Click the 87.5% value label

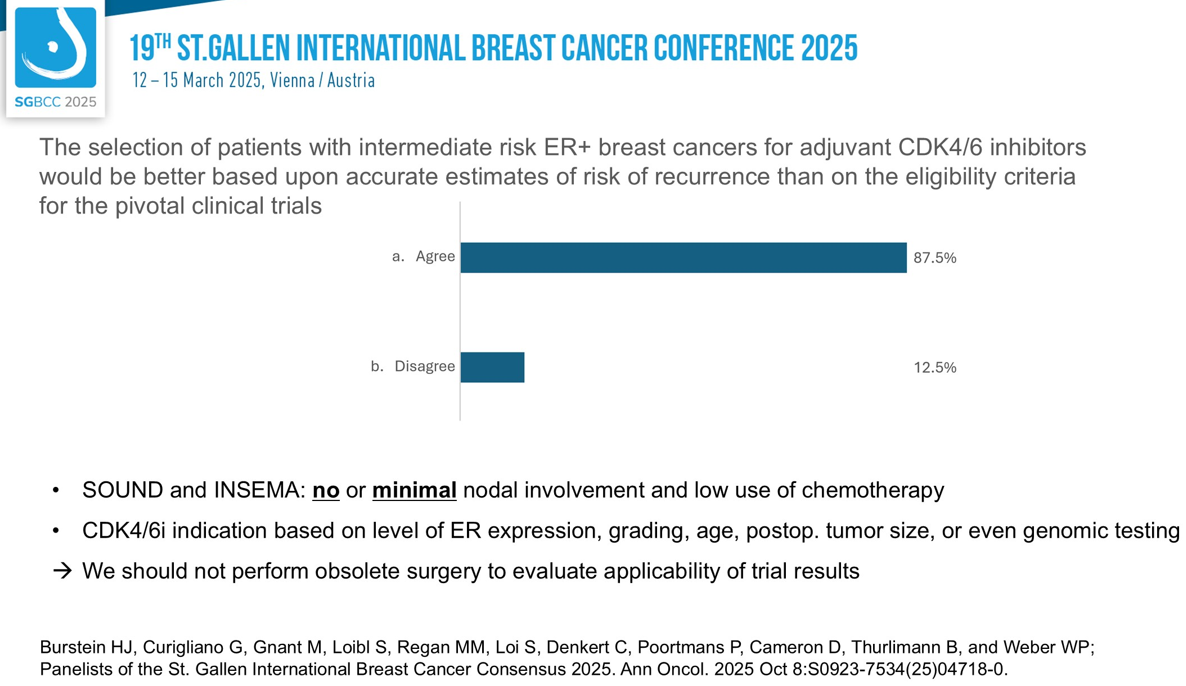(x=934, y=258)
